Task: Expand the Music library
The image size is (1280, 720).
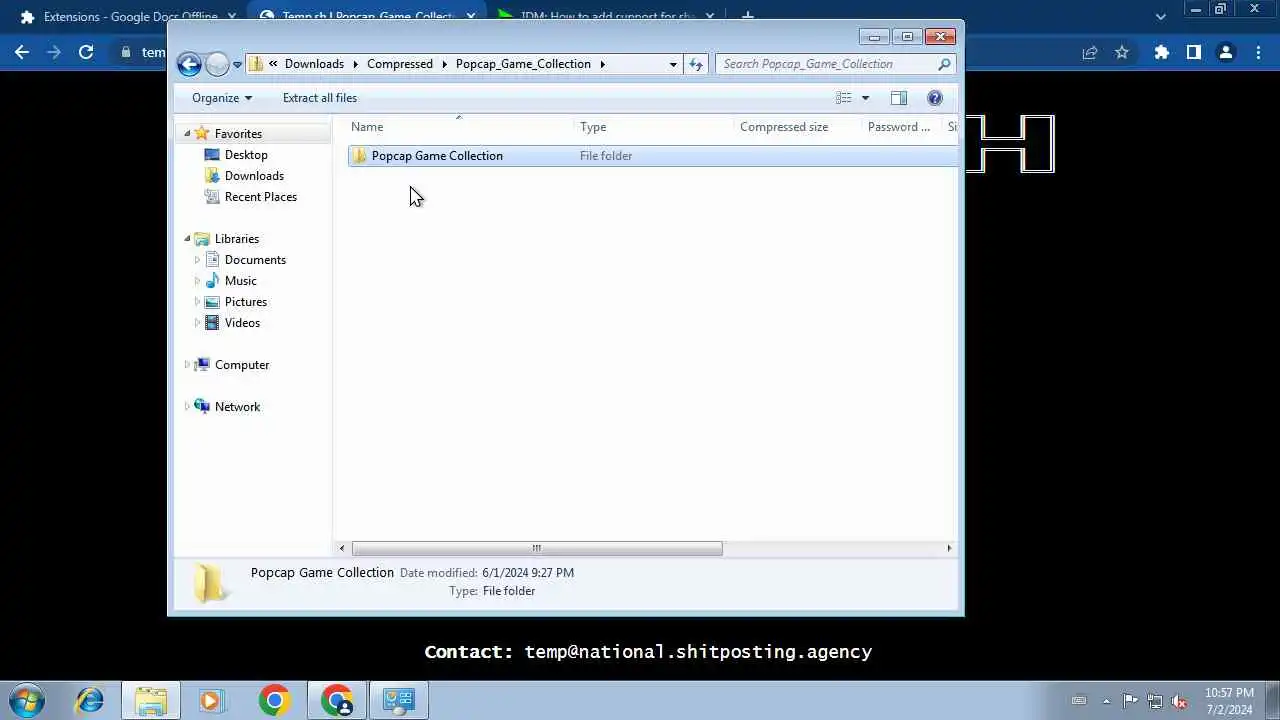Action: pyautogui.click(x=197, y=281)
